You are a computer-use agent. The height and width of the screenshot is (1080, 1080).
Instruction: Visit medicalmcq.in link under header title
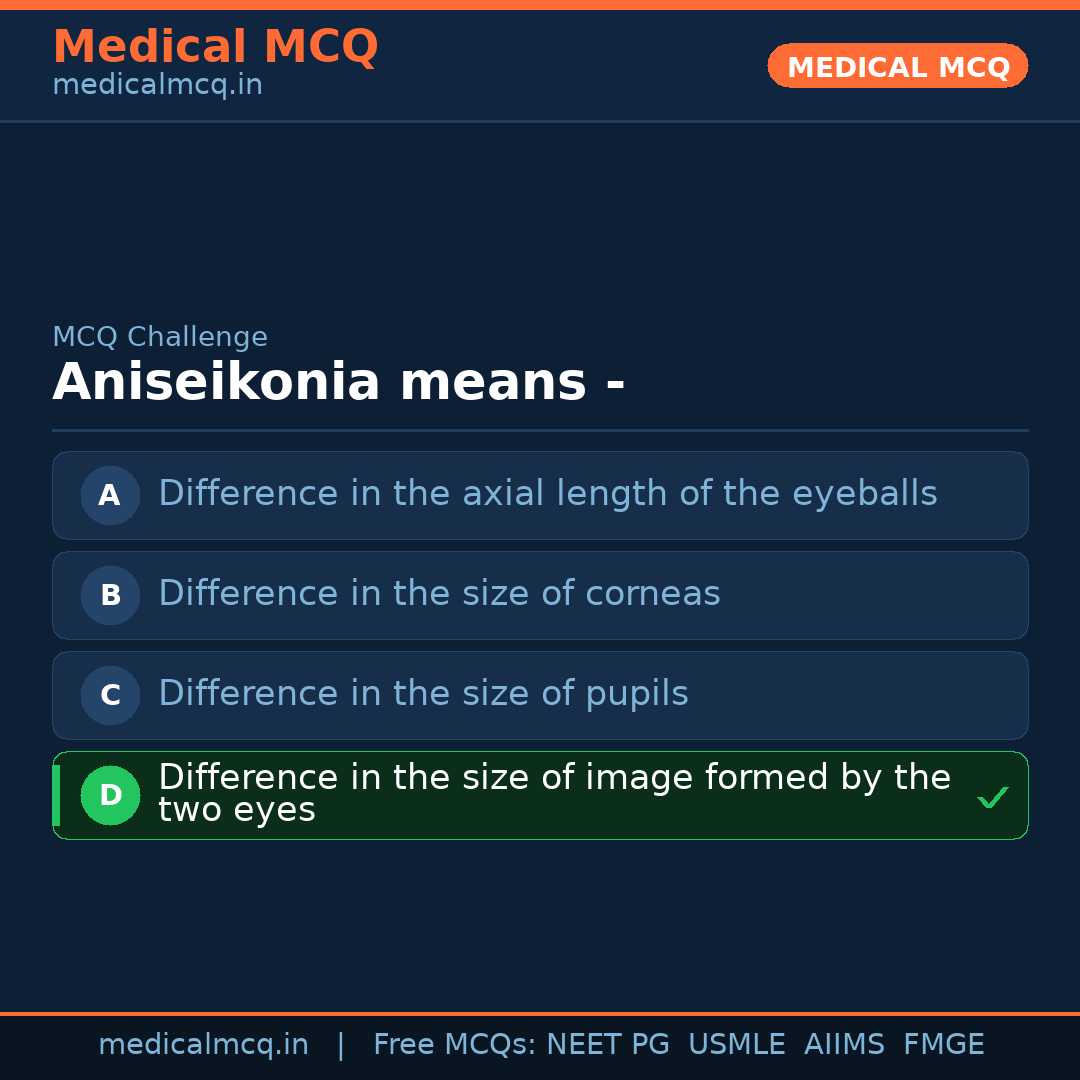tap(157, 85)
